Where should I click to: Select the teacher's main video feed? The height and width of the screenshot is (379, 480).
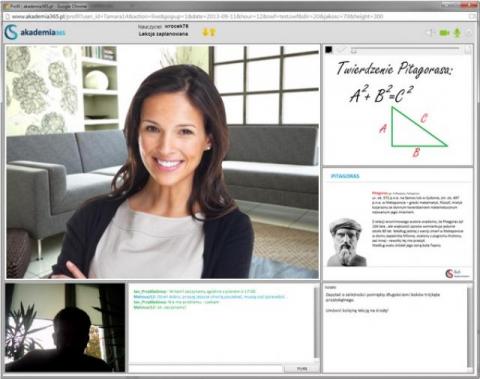162,162
